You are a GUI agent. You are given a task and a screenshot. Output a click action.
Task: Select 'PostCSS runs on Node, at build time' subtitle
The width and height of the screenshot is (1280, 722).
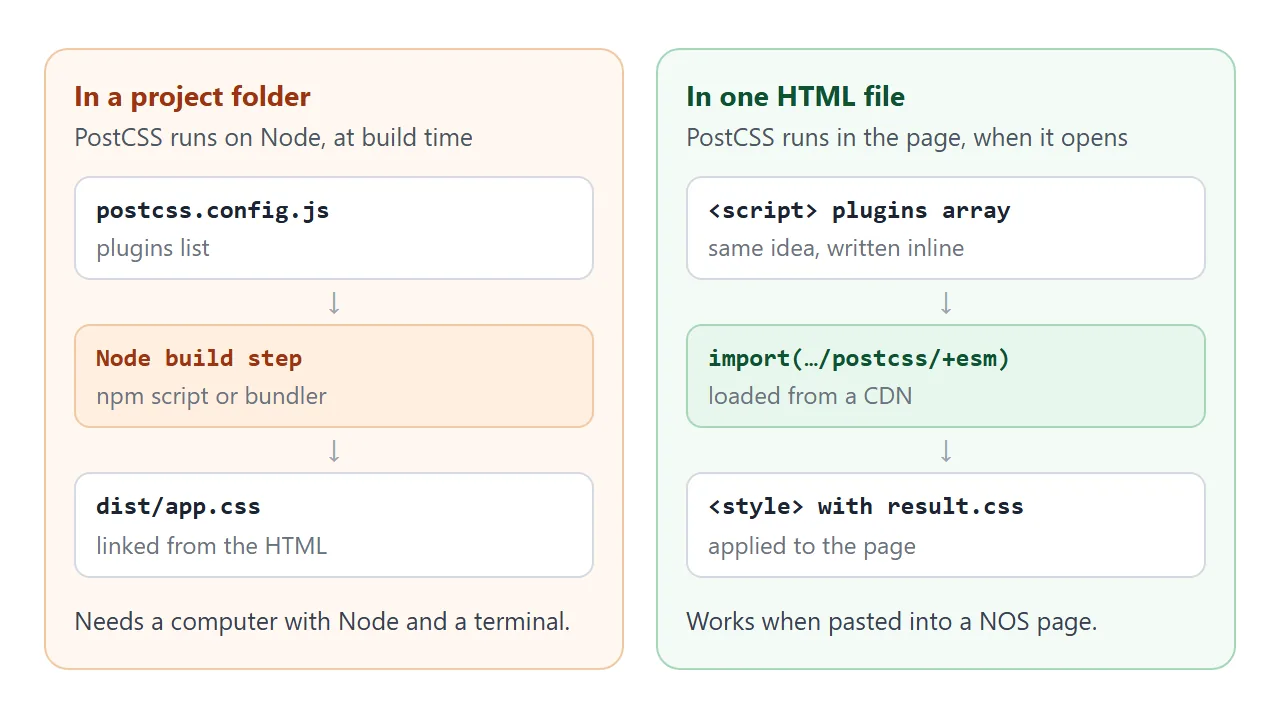coord(274,138)
